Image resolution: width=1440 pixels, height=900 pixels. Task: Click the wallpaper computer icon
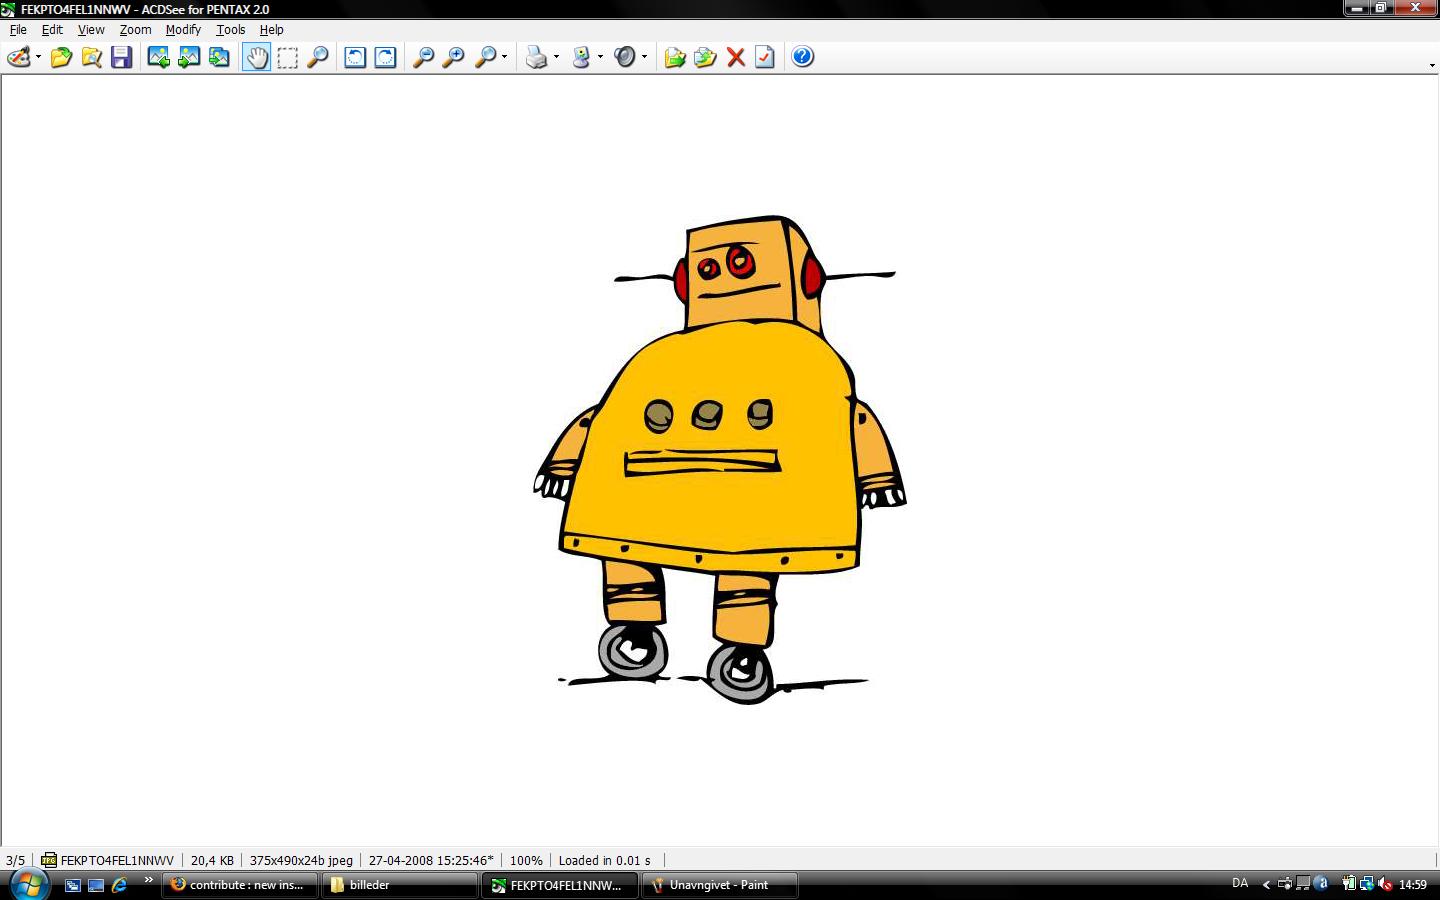tap(581, 57)
